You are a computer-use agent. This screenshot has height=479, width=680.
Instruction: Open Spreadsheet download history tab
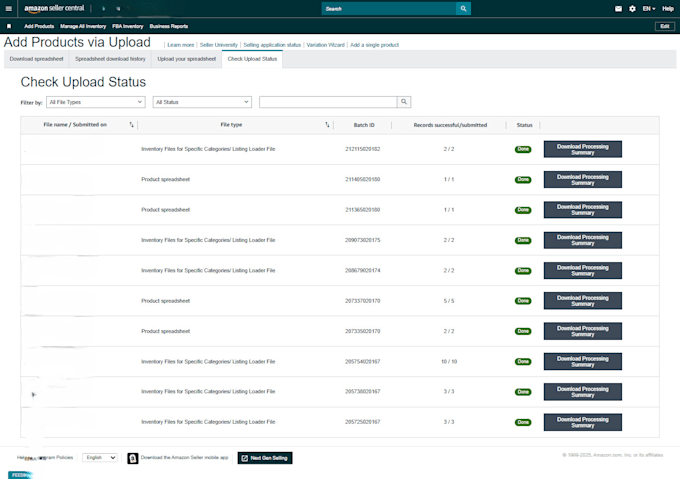[x=110, y=59]
